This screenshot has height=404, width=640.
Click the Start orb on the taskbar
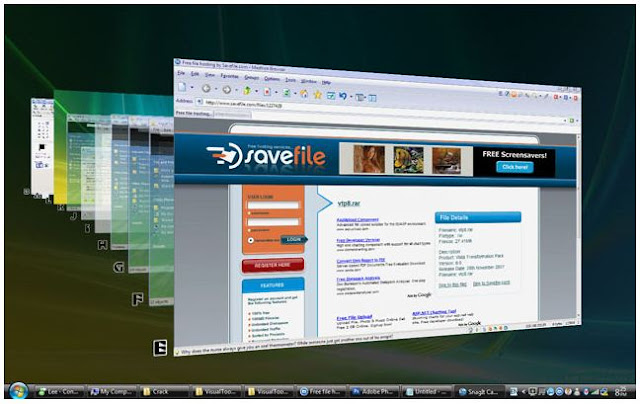[18, 391]
